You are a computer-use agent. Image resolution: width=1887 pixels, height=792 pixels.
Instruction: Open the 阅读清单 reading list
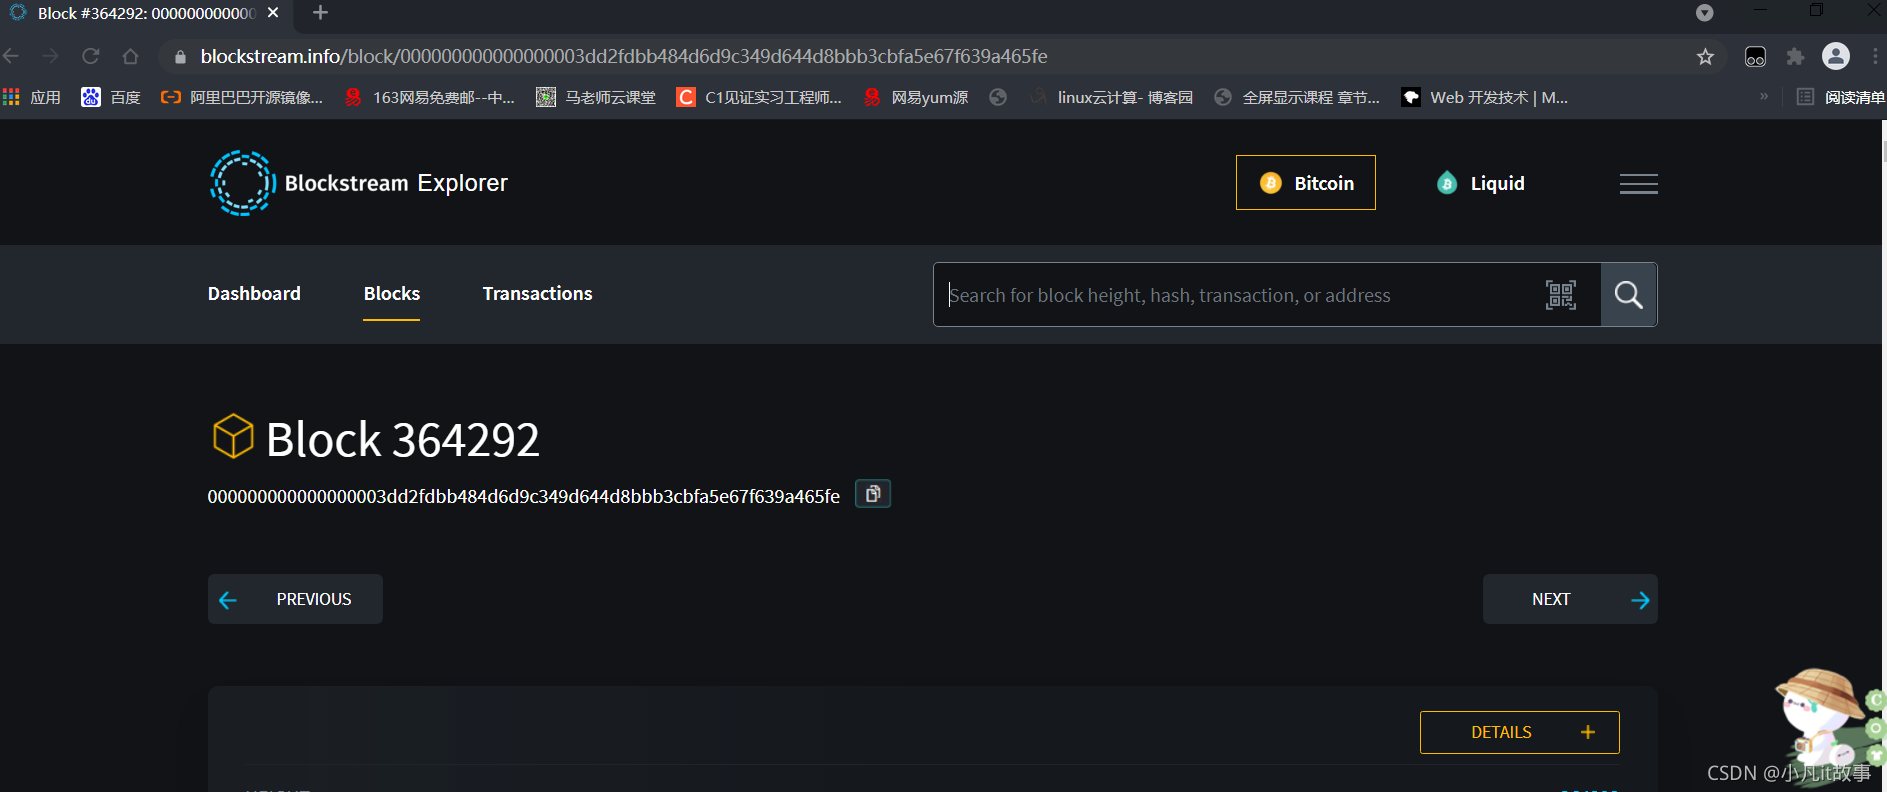click(1841, 97)
